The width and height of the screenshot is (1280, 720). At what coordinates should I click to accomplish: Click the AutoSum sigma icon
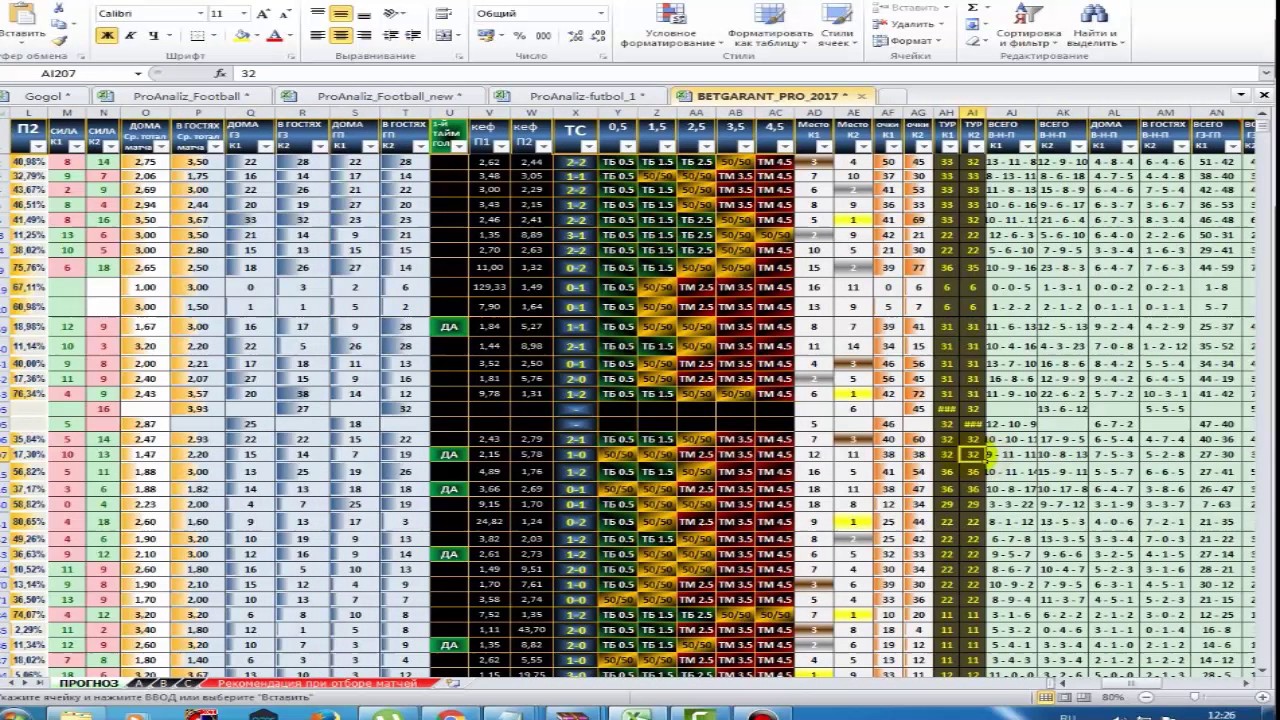(972, 7)
